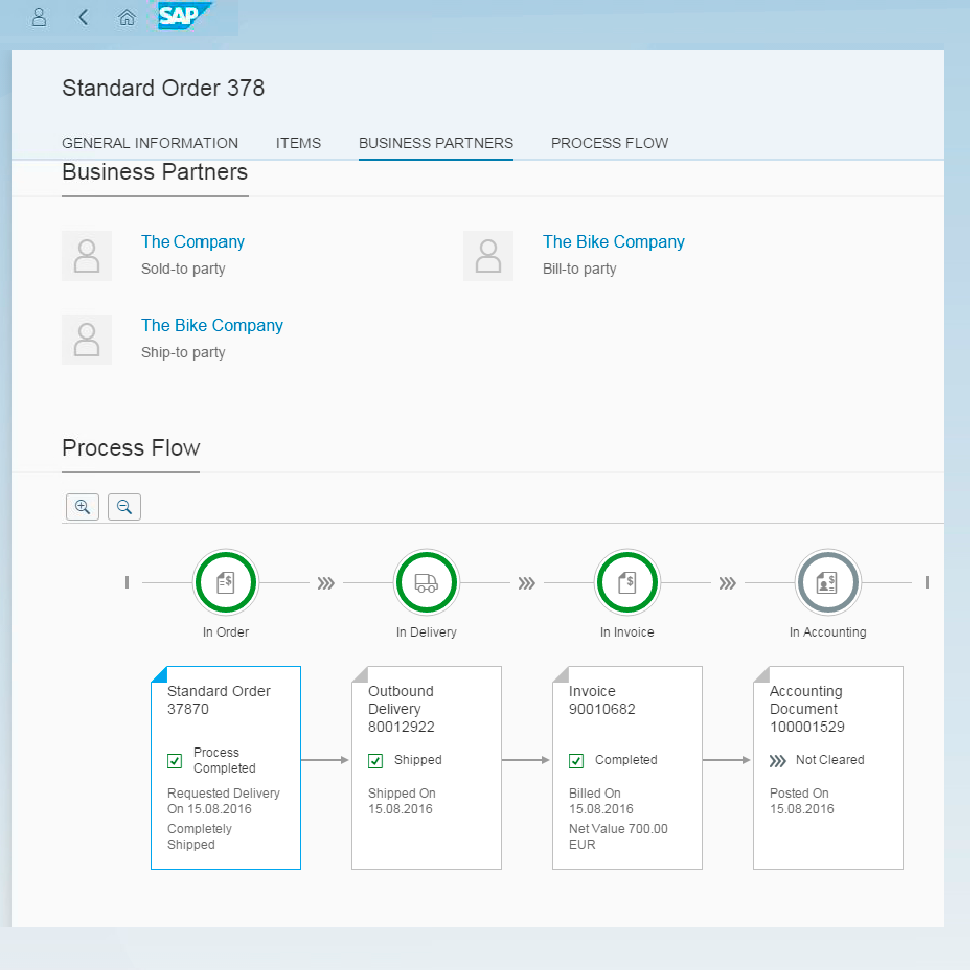Image resolution: width=970 pixels, height=970 pixels.
Task: Open The Bike Company ship-to party link
Action: coord(212,325)
